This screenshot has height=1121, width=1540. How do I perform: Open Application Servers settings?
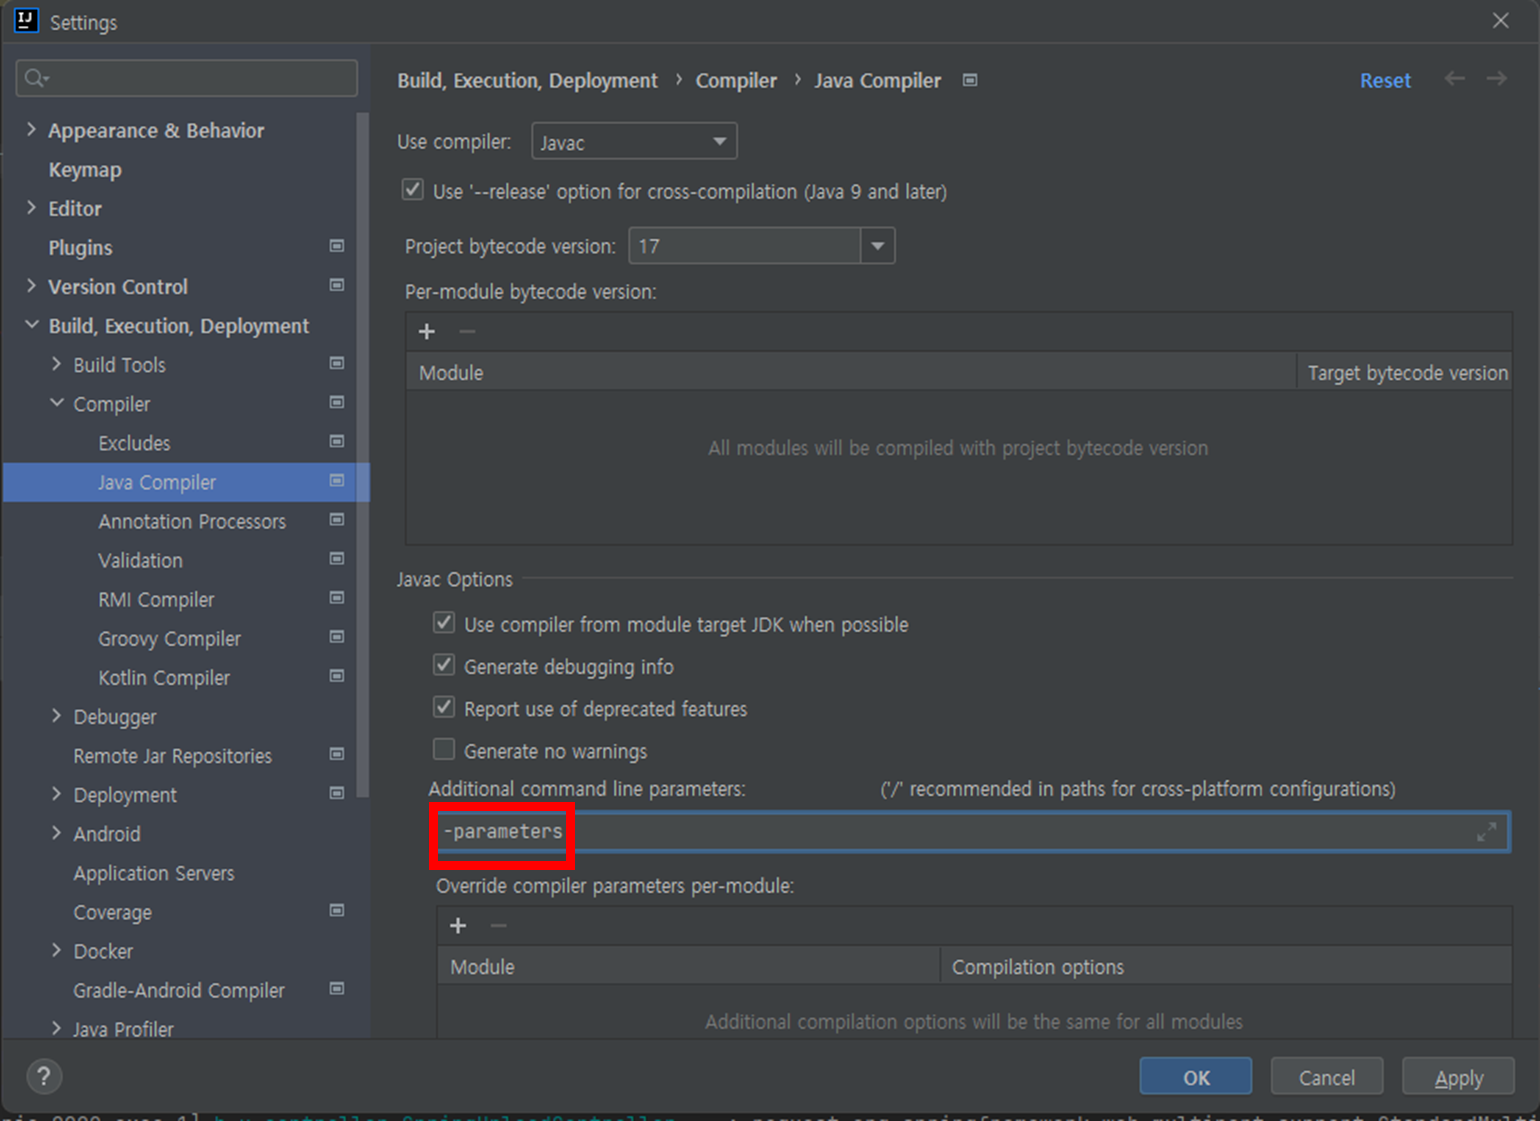pyautogui.click(x=154, y=873)
